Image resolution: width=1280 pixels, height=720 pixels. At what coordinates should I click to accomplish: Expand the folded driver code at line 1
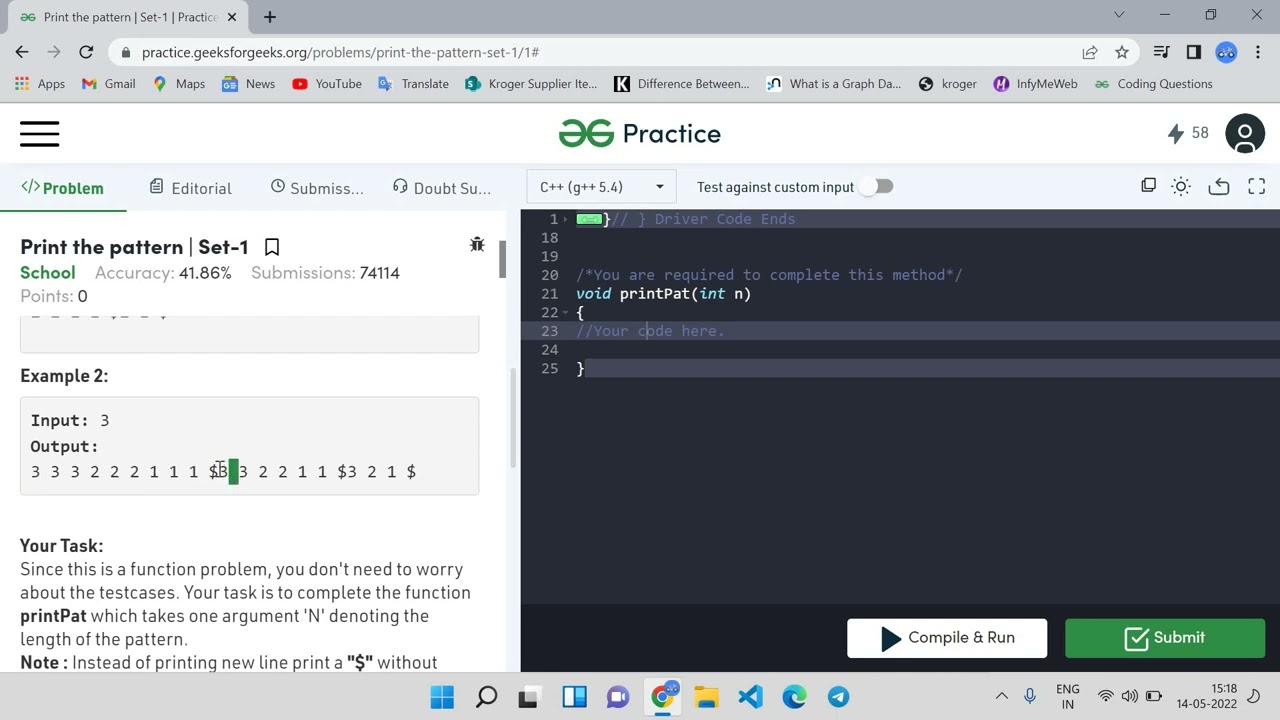(x=589, y=219)
